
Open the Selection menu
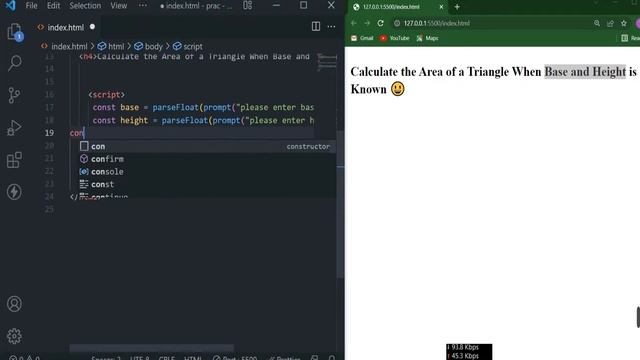(85, 6)
